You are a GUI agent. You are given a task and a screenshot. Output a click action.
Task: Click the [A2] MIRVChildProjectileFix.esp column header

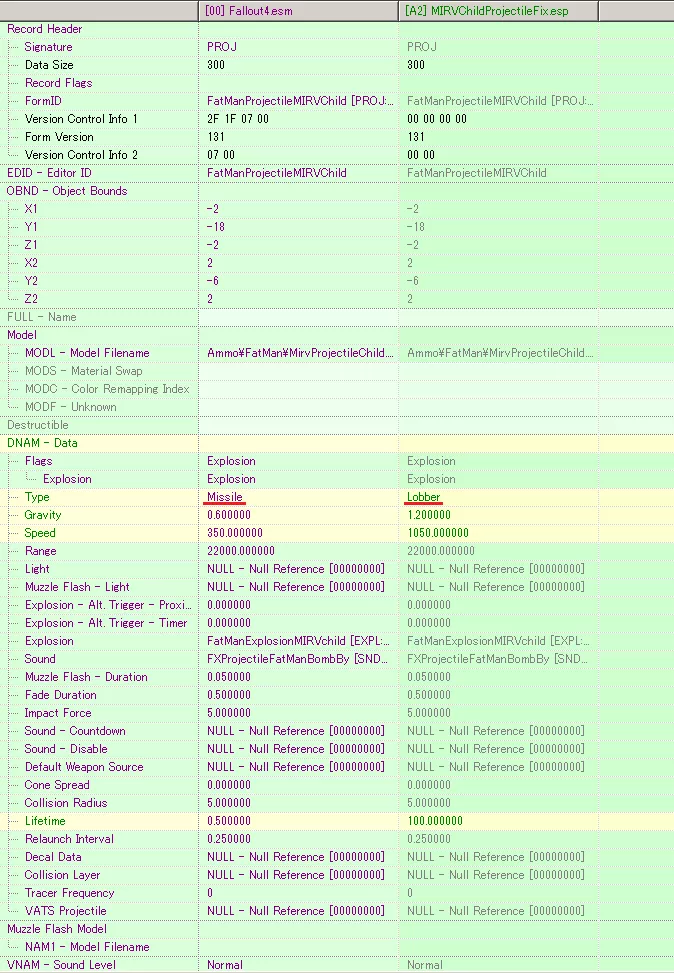(x=498, y=11)
